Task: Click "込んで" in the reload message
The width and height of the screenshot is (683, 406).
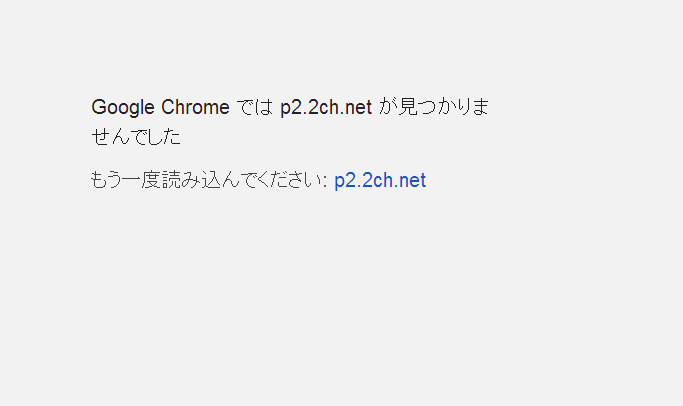Action: pyautogui.click(x=223, y=180)
